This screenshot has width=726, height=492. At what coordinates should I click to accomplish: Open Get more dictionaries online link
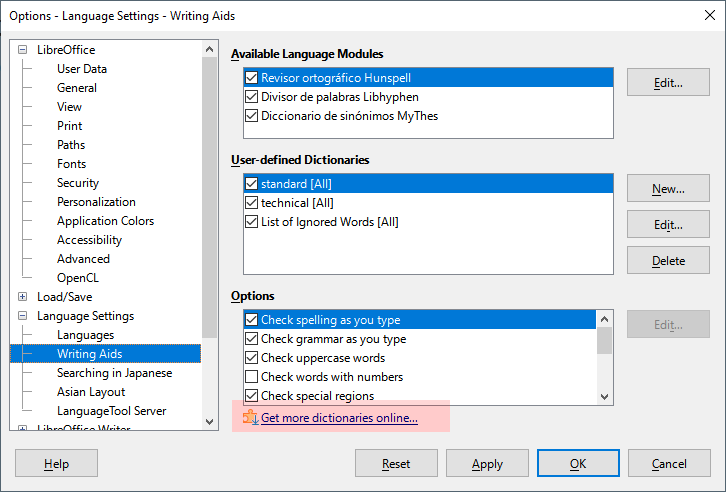point(339,418)
